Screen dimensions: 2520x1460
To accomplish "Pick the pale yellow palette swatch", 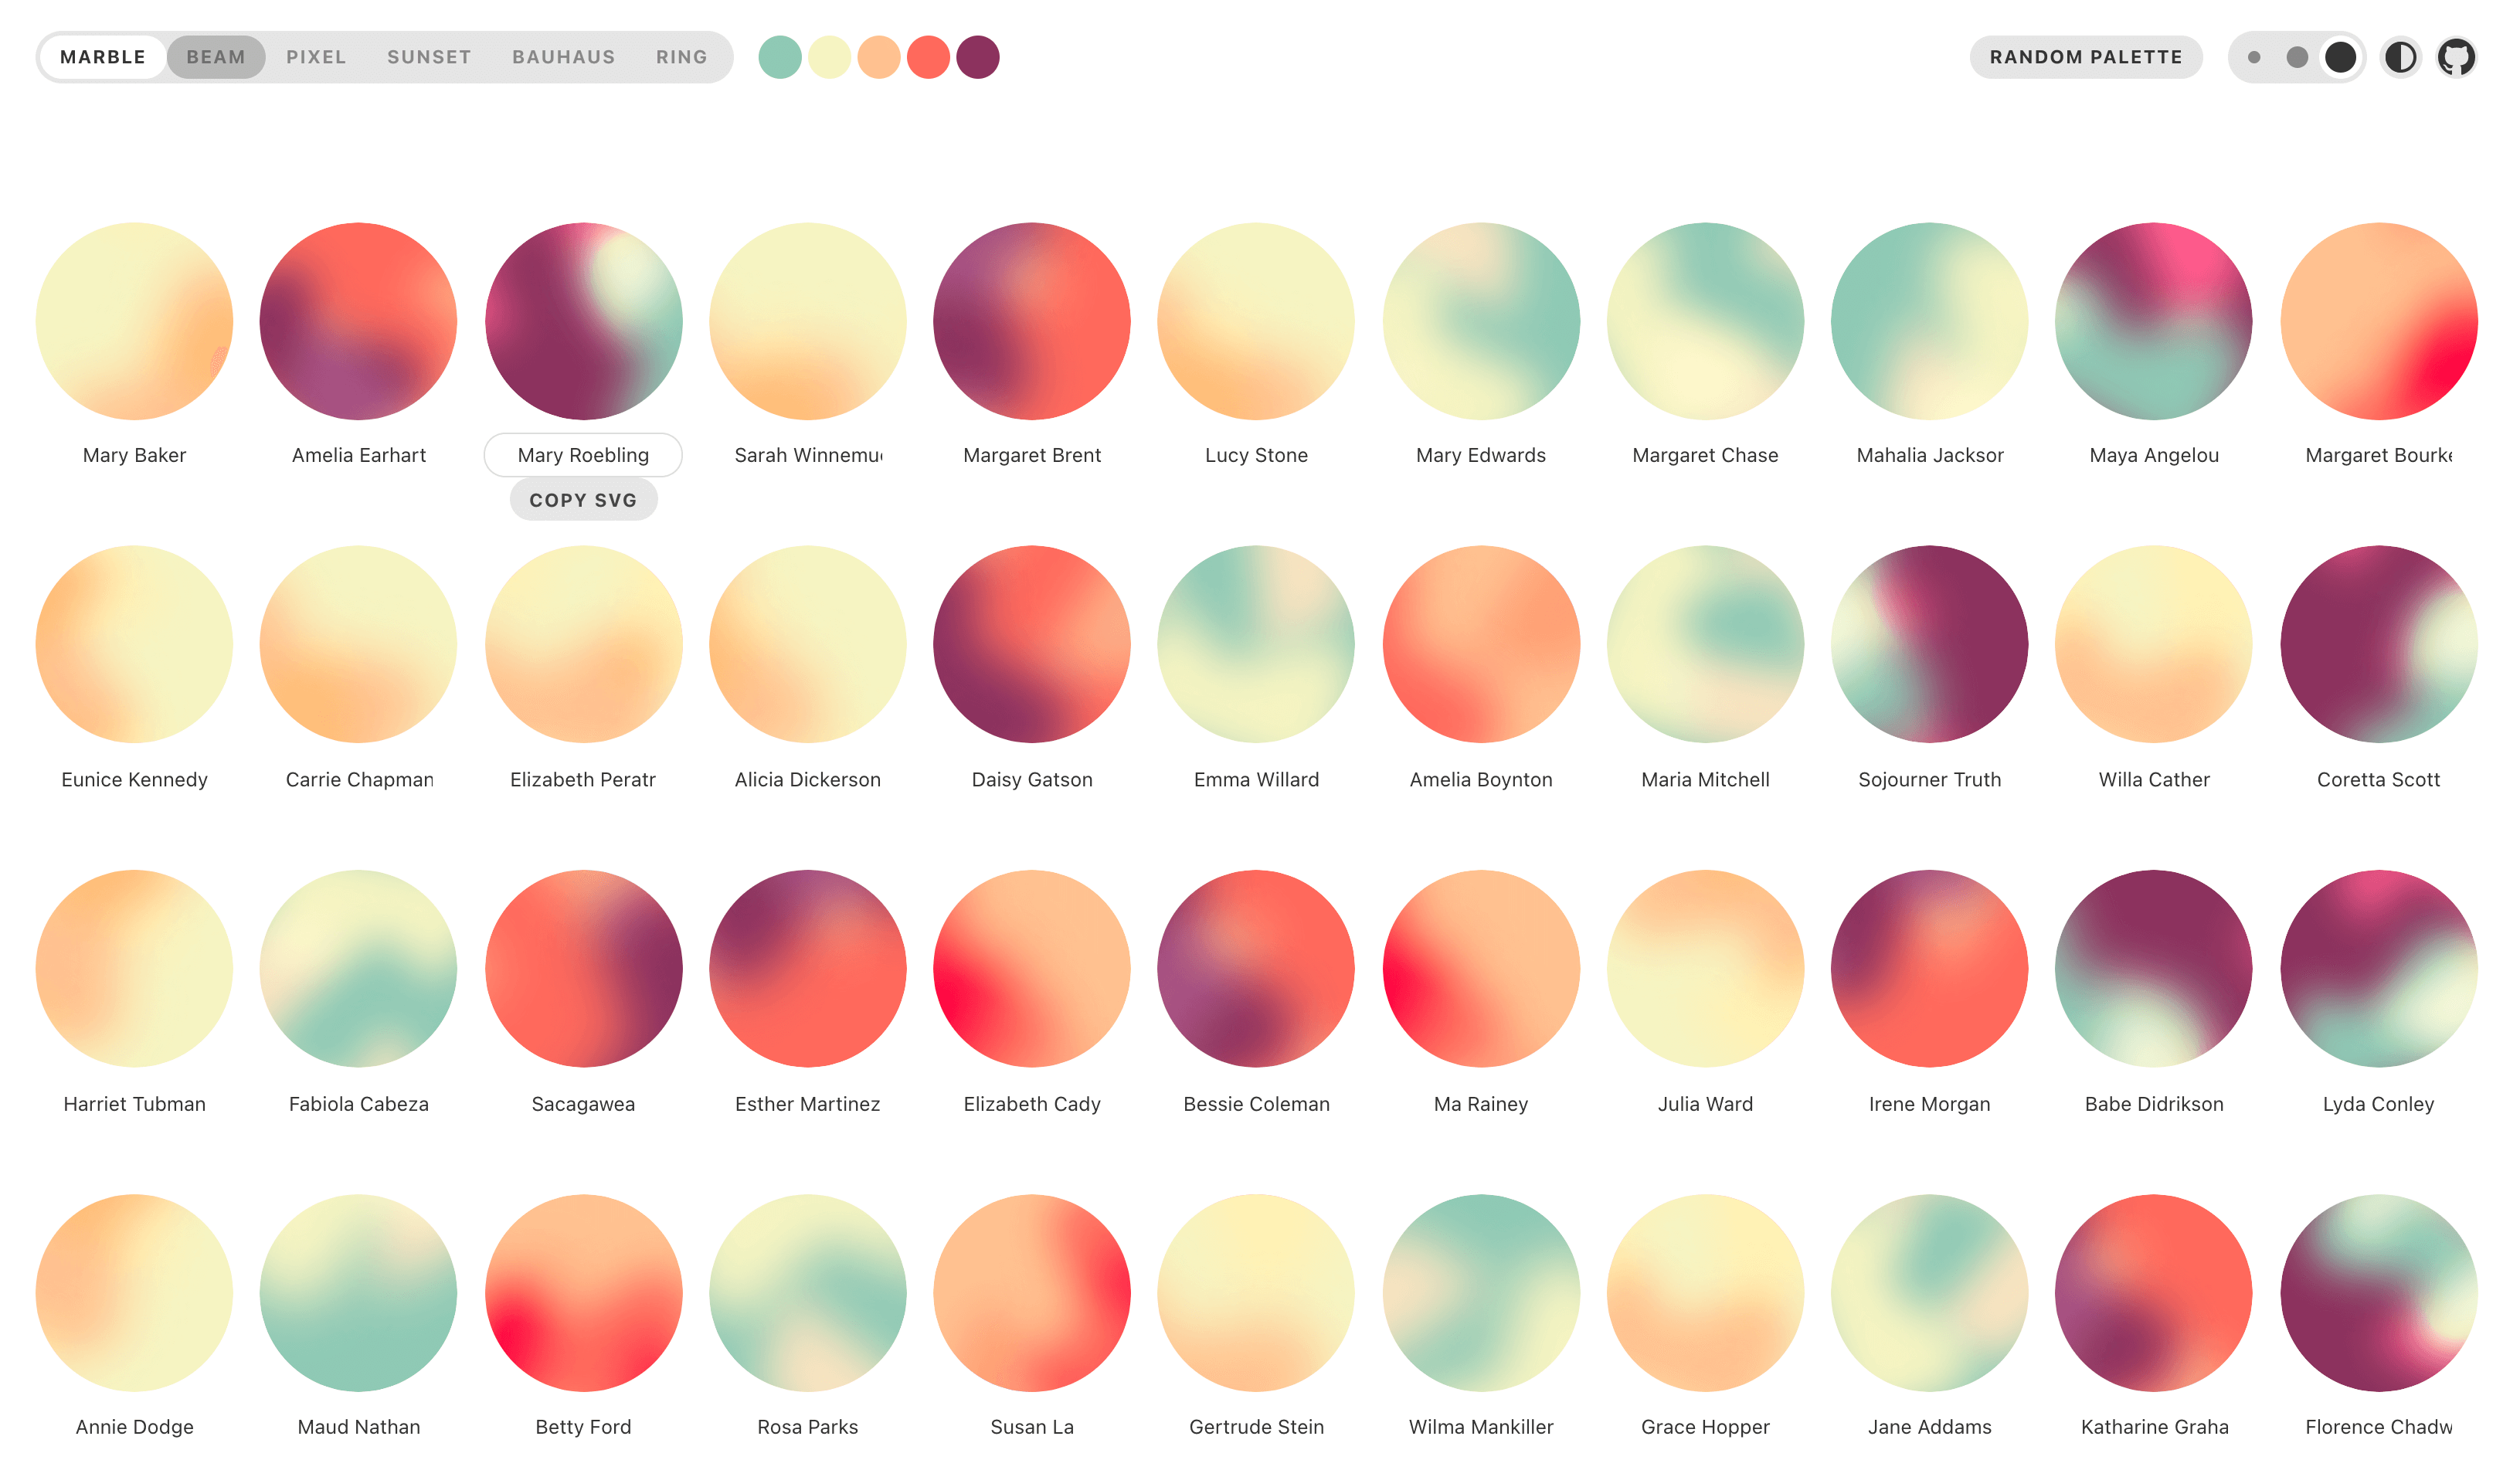I will 829,57.
